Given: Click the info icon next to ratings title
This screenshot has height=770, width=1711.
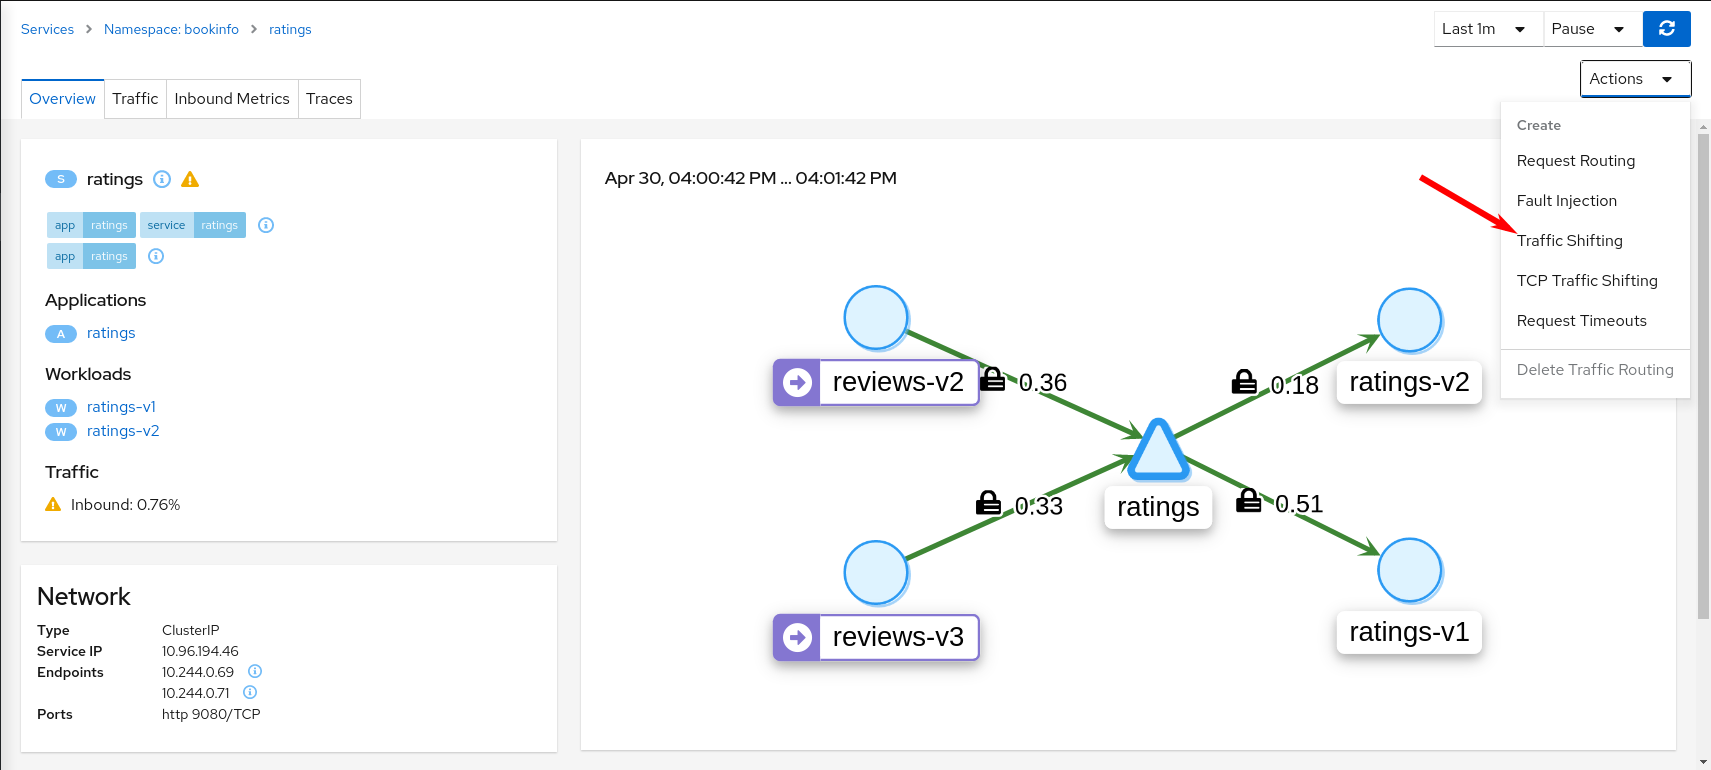Looking at the screenshot, I should point(162,179).
